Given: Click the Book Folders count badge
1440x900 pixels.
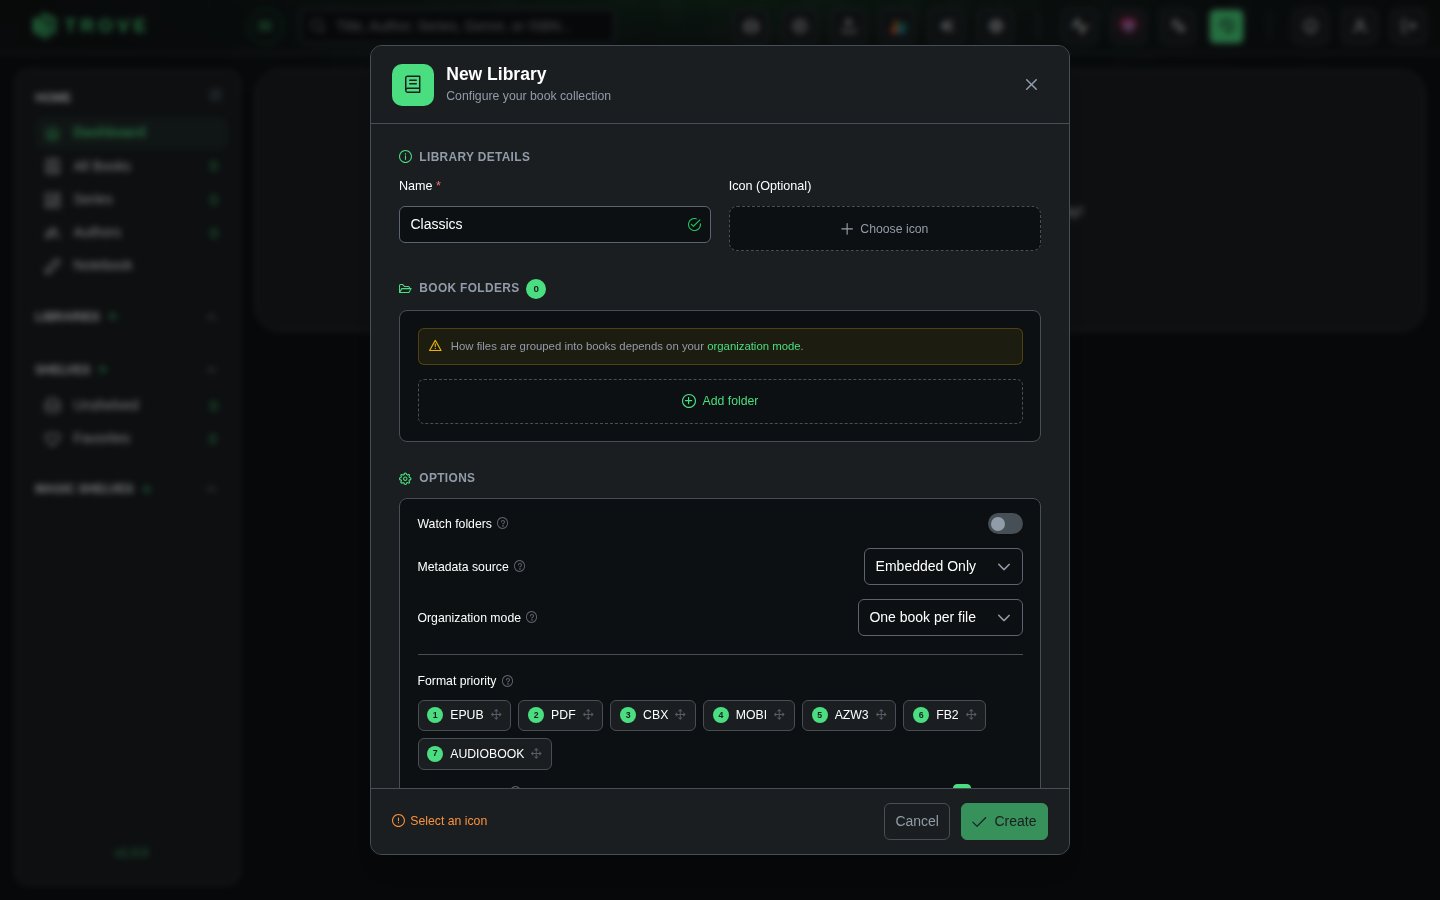Looking at the screenshot, I should [536, 289].
